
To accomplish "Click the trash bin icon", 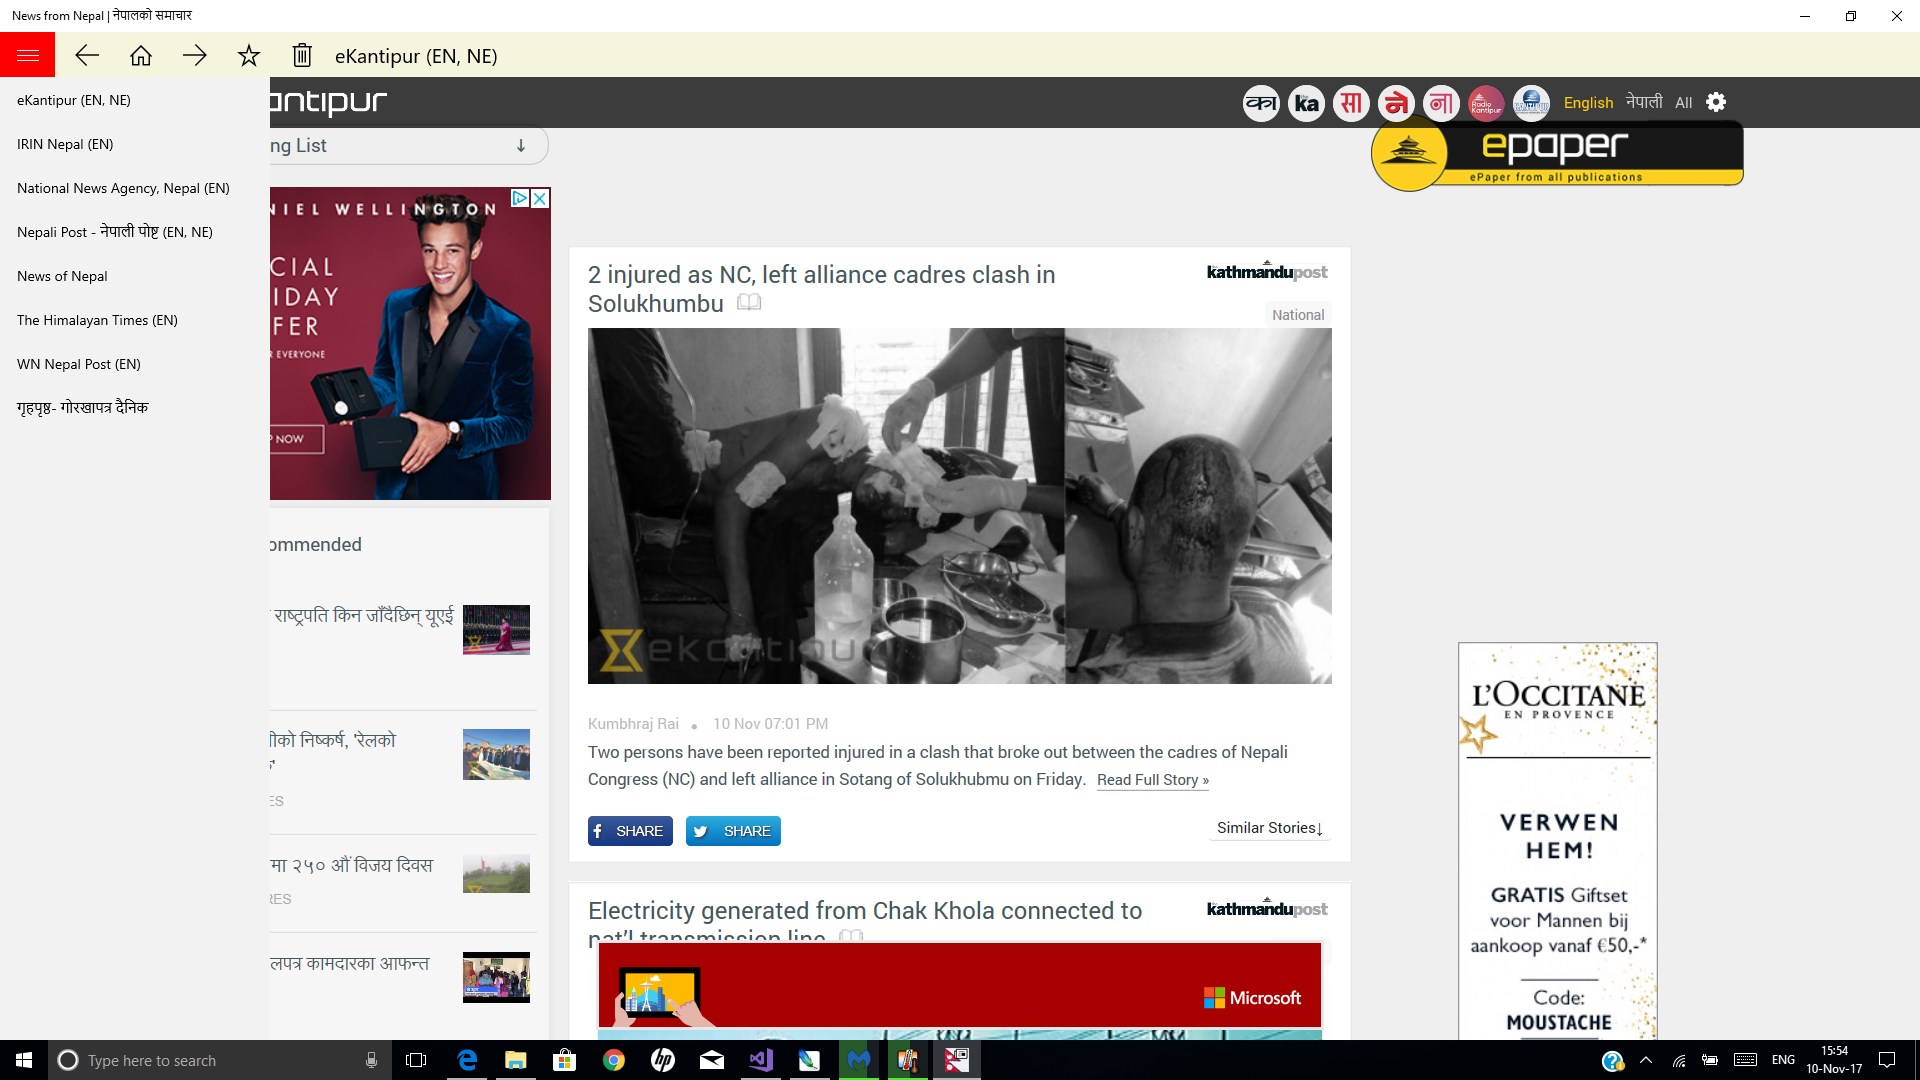I will coord(302,56).
